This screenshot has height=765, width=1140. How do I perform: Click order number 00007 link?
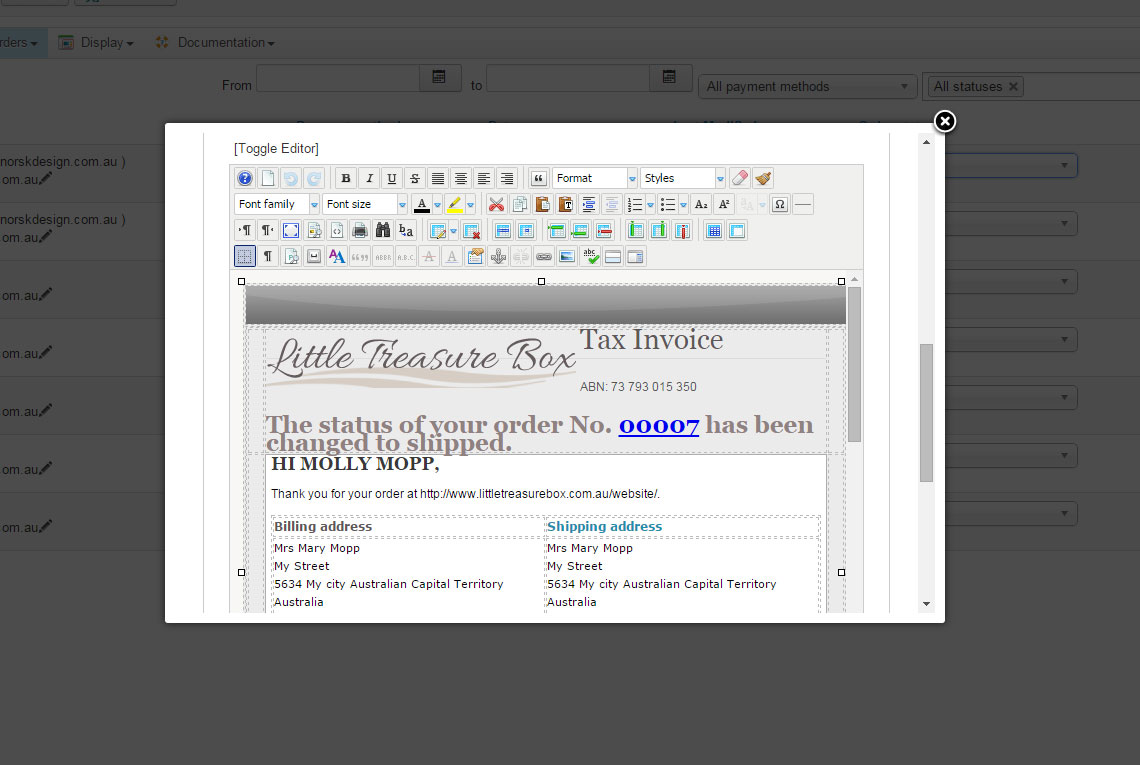point(658,425)
